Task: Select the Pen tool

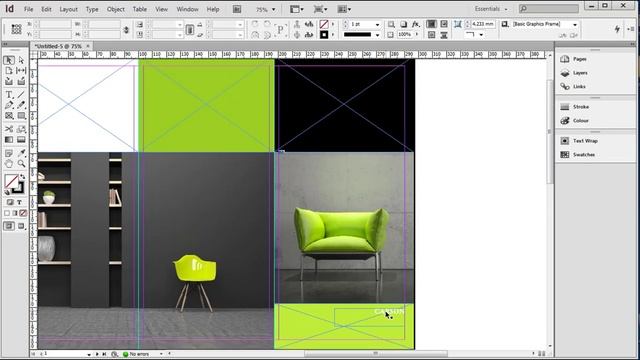Action: [9, 105]
